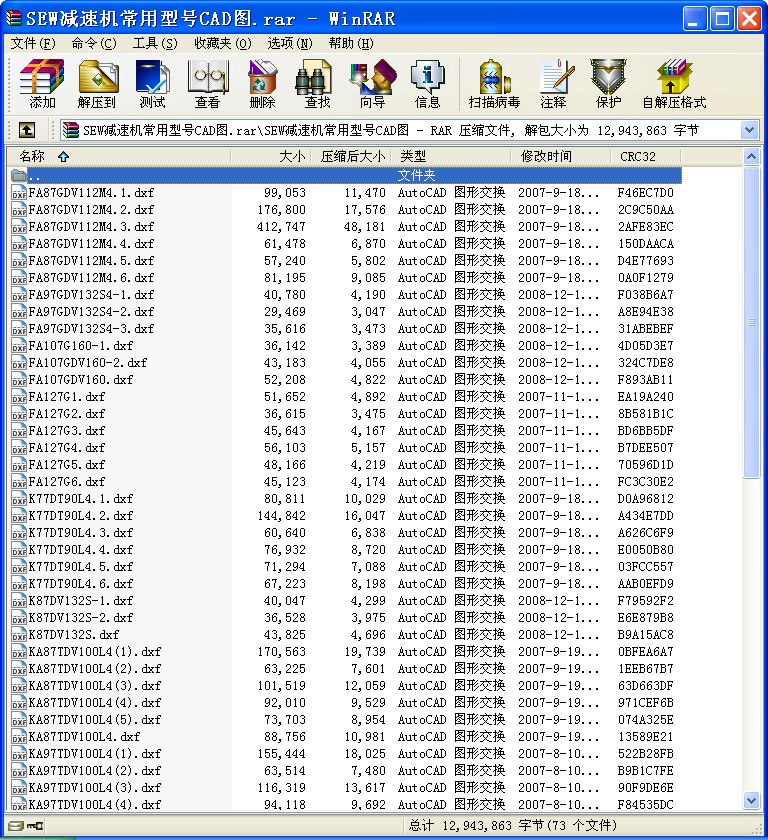Select file K77DT90L4.1.dxf
The image size is (768, 840).
click(x=80, y=499)
